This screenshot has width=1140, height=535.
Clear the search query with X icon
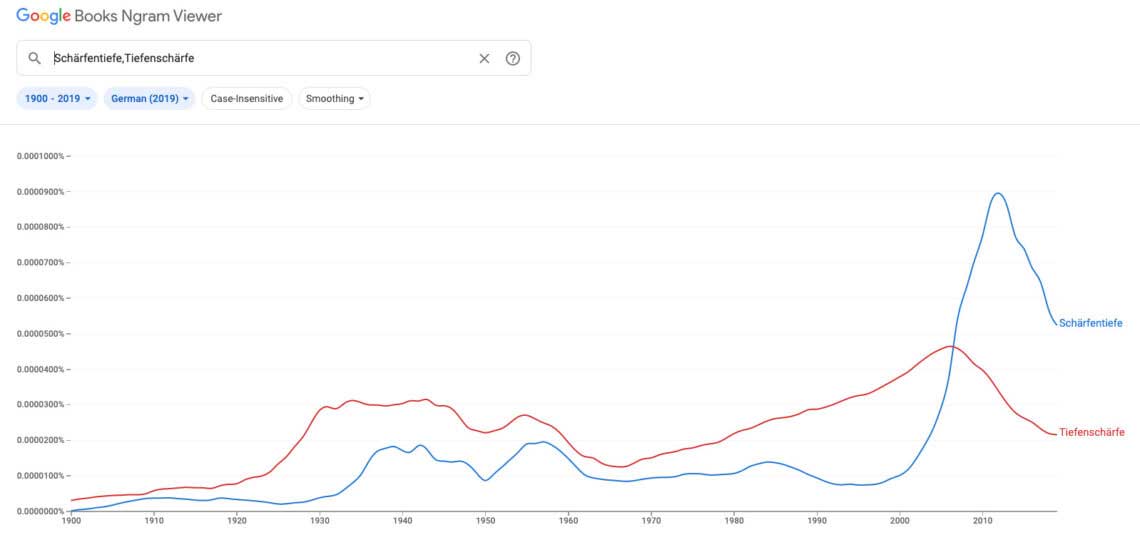(484, 59)
